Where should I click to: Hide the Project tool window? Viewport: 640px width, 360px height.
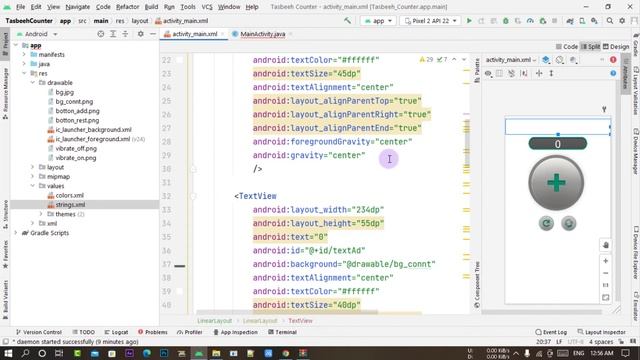pyautogui.click(x=153, y=34)
